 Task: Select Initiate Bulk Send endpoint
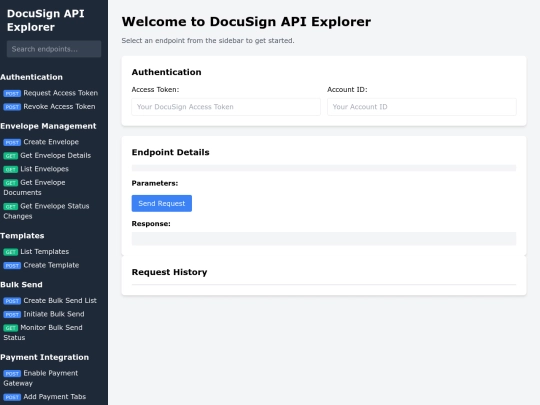(x=44, y=314)
